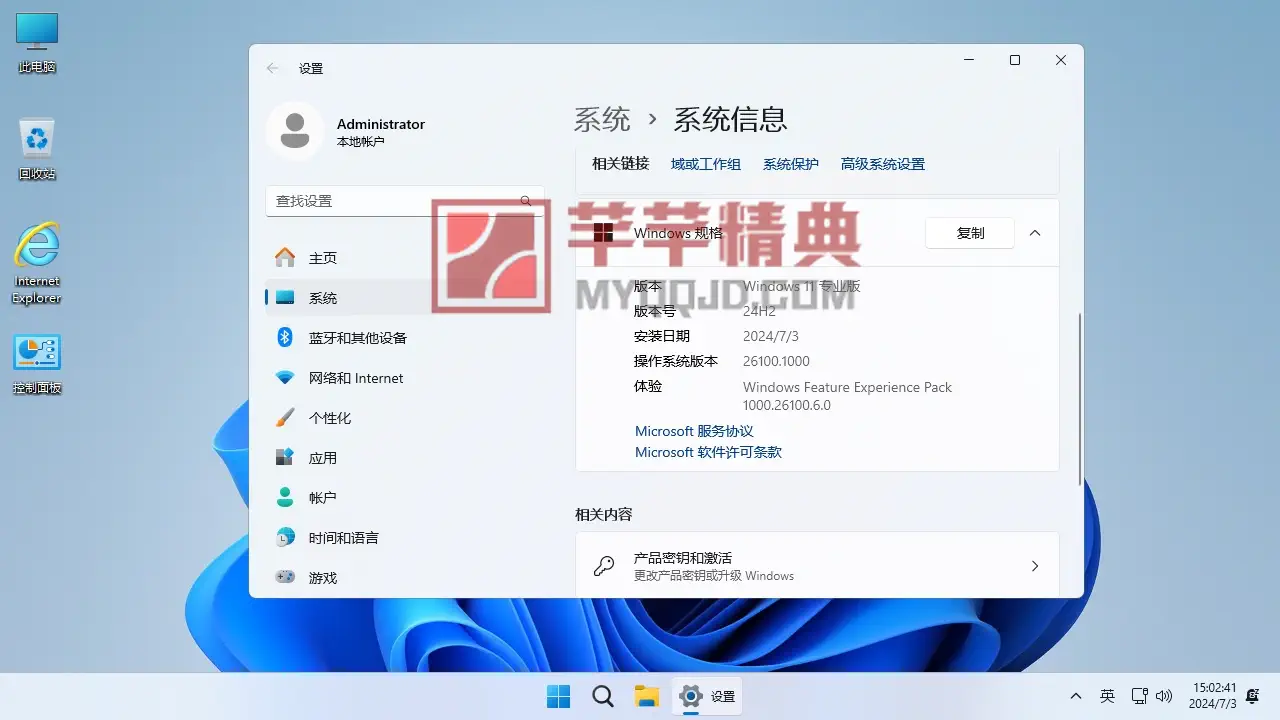Open 域或工作组 link
This screenshot has height=720, width=1280.
pyautogui.click(x=706, y=164)
